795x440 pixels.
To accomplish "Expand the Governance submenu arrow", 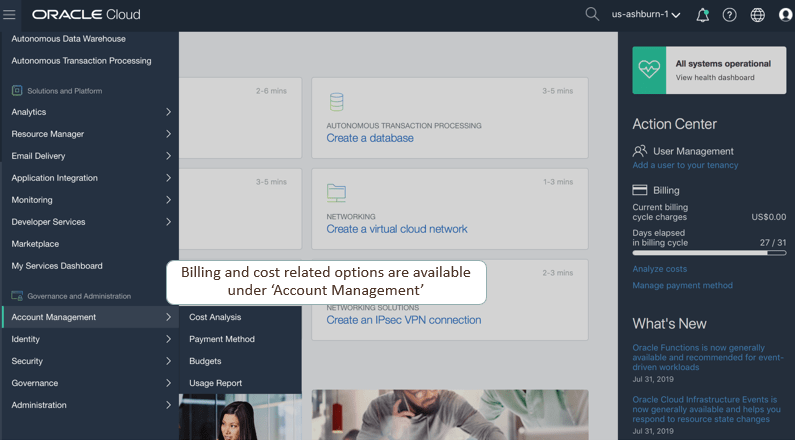I will [168, 383].
